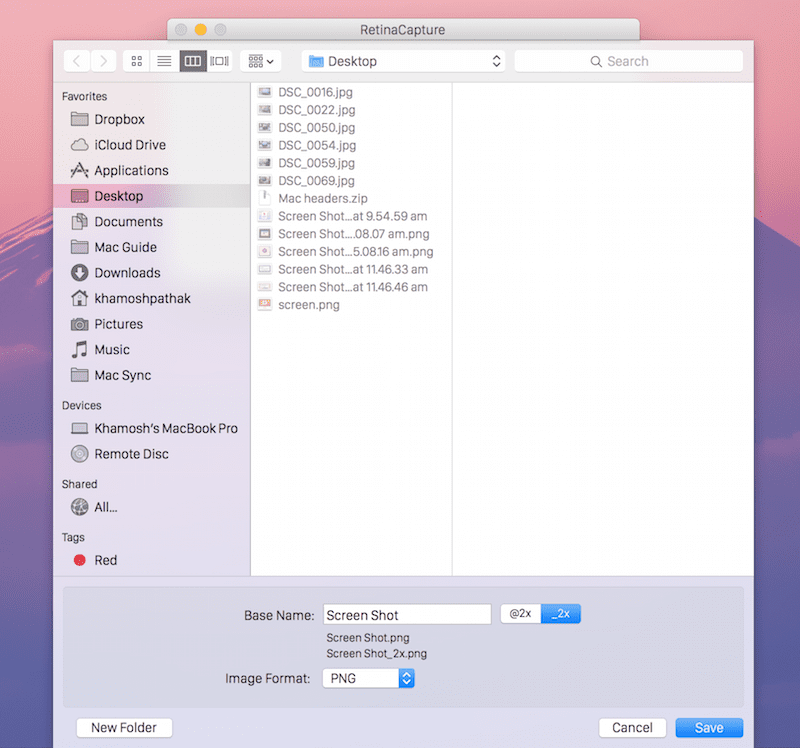Image resolution: width=800 pixels, height=748 pixels.
Task: Click the Remote Disc disc icon
Action: [79, 454]
